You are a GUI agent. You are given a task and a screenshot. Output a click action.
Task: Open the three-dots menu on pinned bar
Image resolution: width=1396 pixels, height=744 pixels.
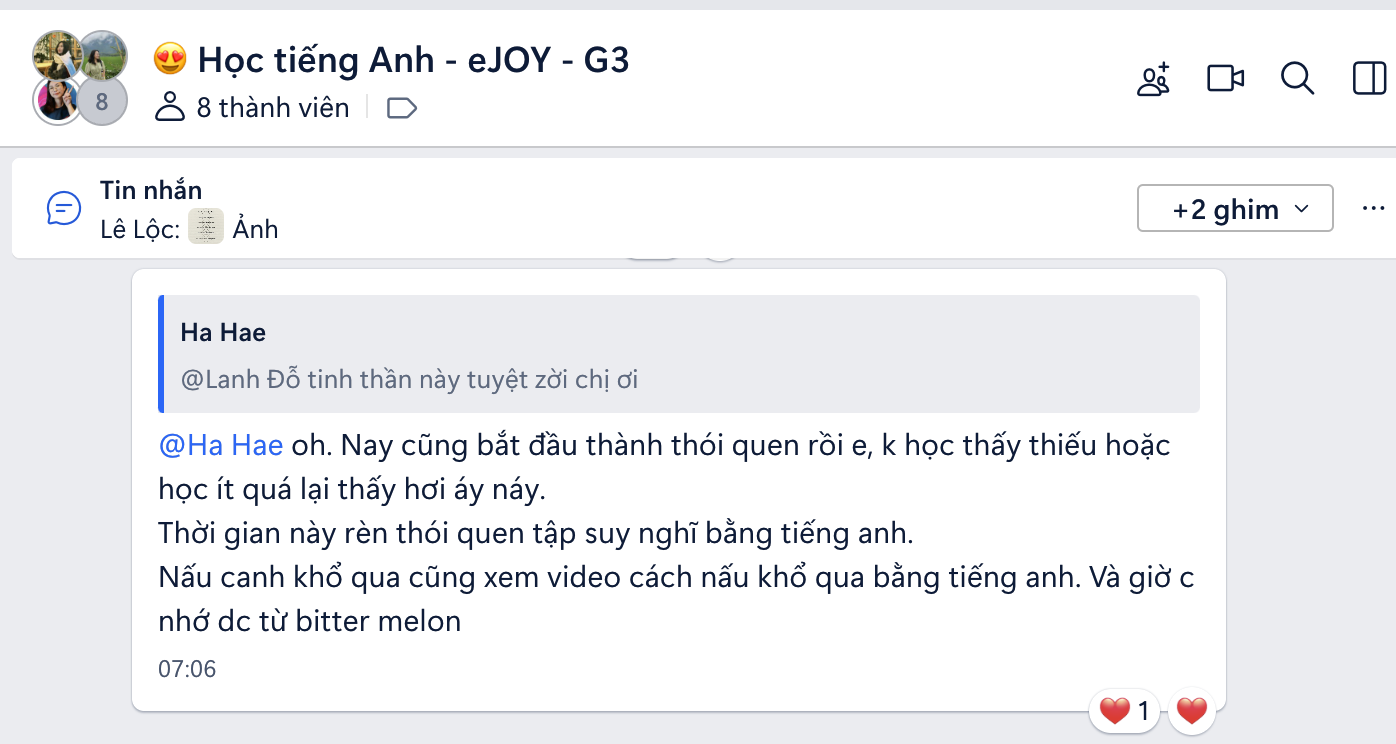1373,209
